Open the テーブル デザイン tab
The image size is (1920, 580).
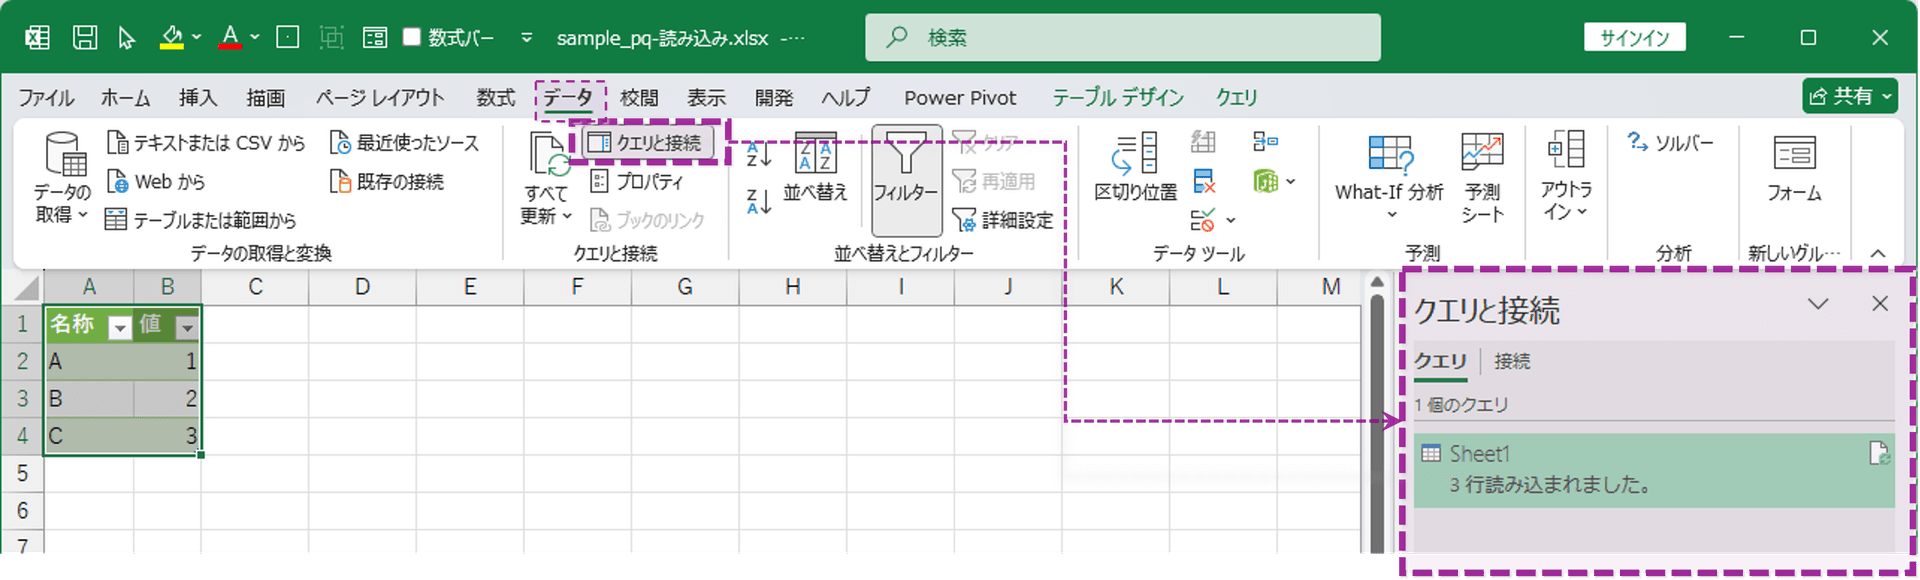[1117, 98]
